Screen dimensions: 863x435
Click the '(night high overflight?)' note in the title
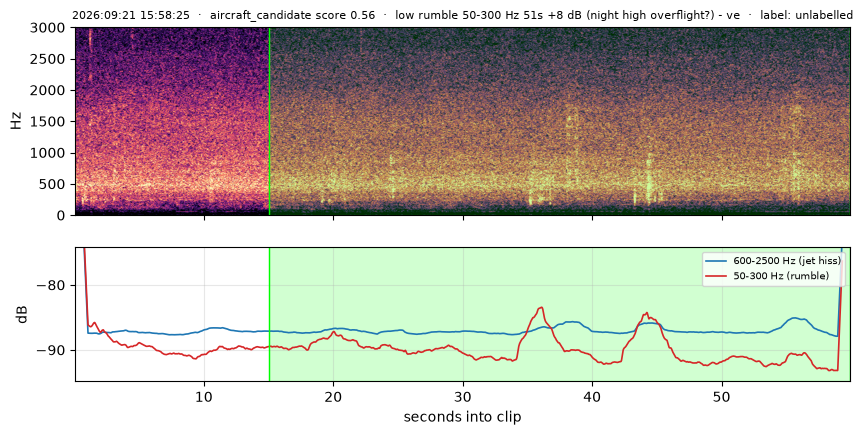(x=650, y=15)
